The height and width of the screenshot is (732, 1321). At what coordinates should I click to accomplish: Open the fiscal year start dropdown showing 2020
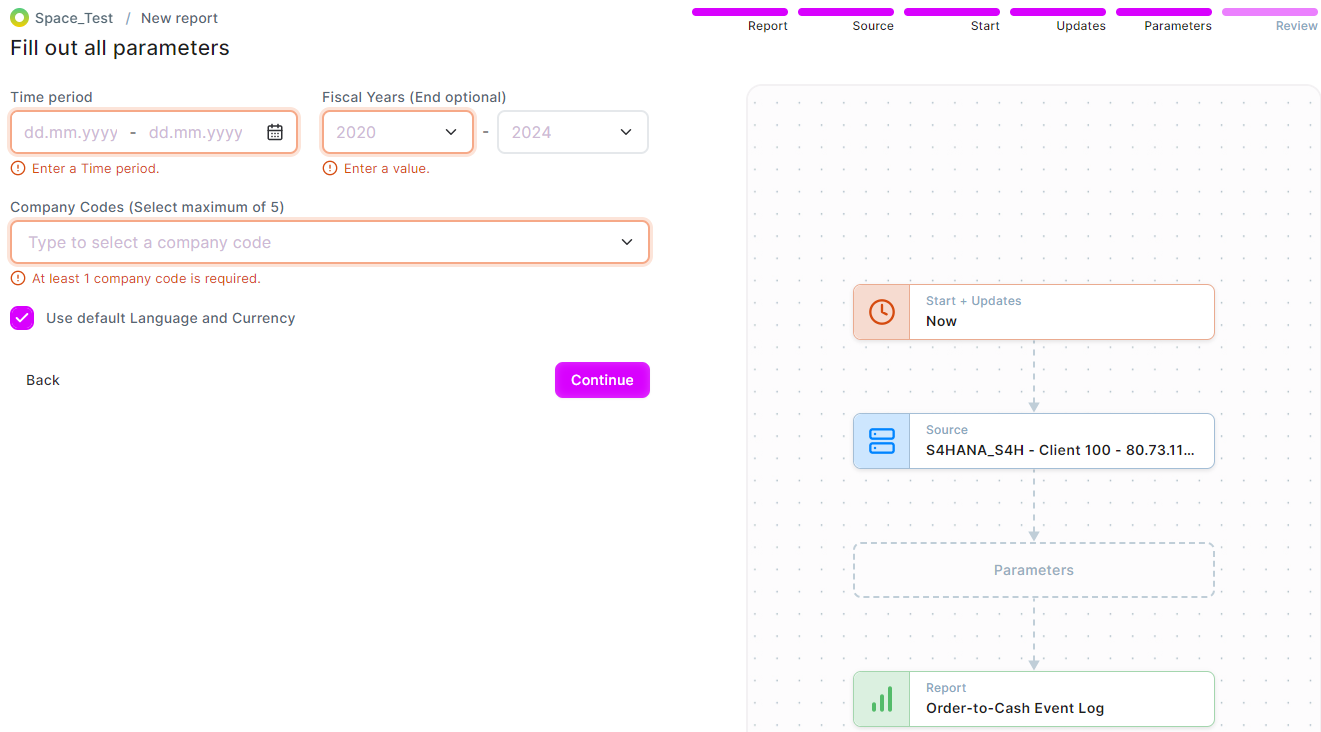coord(397,131)
